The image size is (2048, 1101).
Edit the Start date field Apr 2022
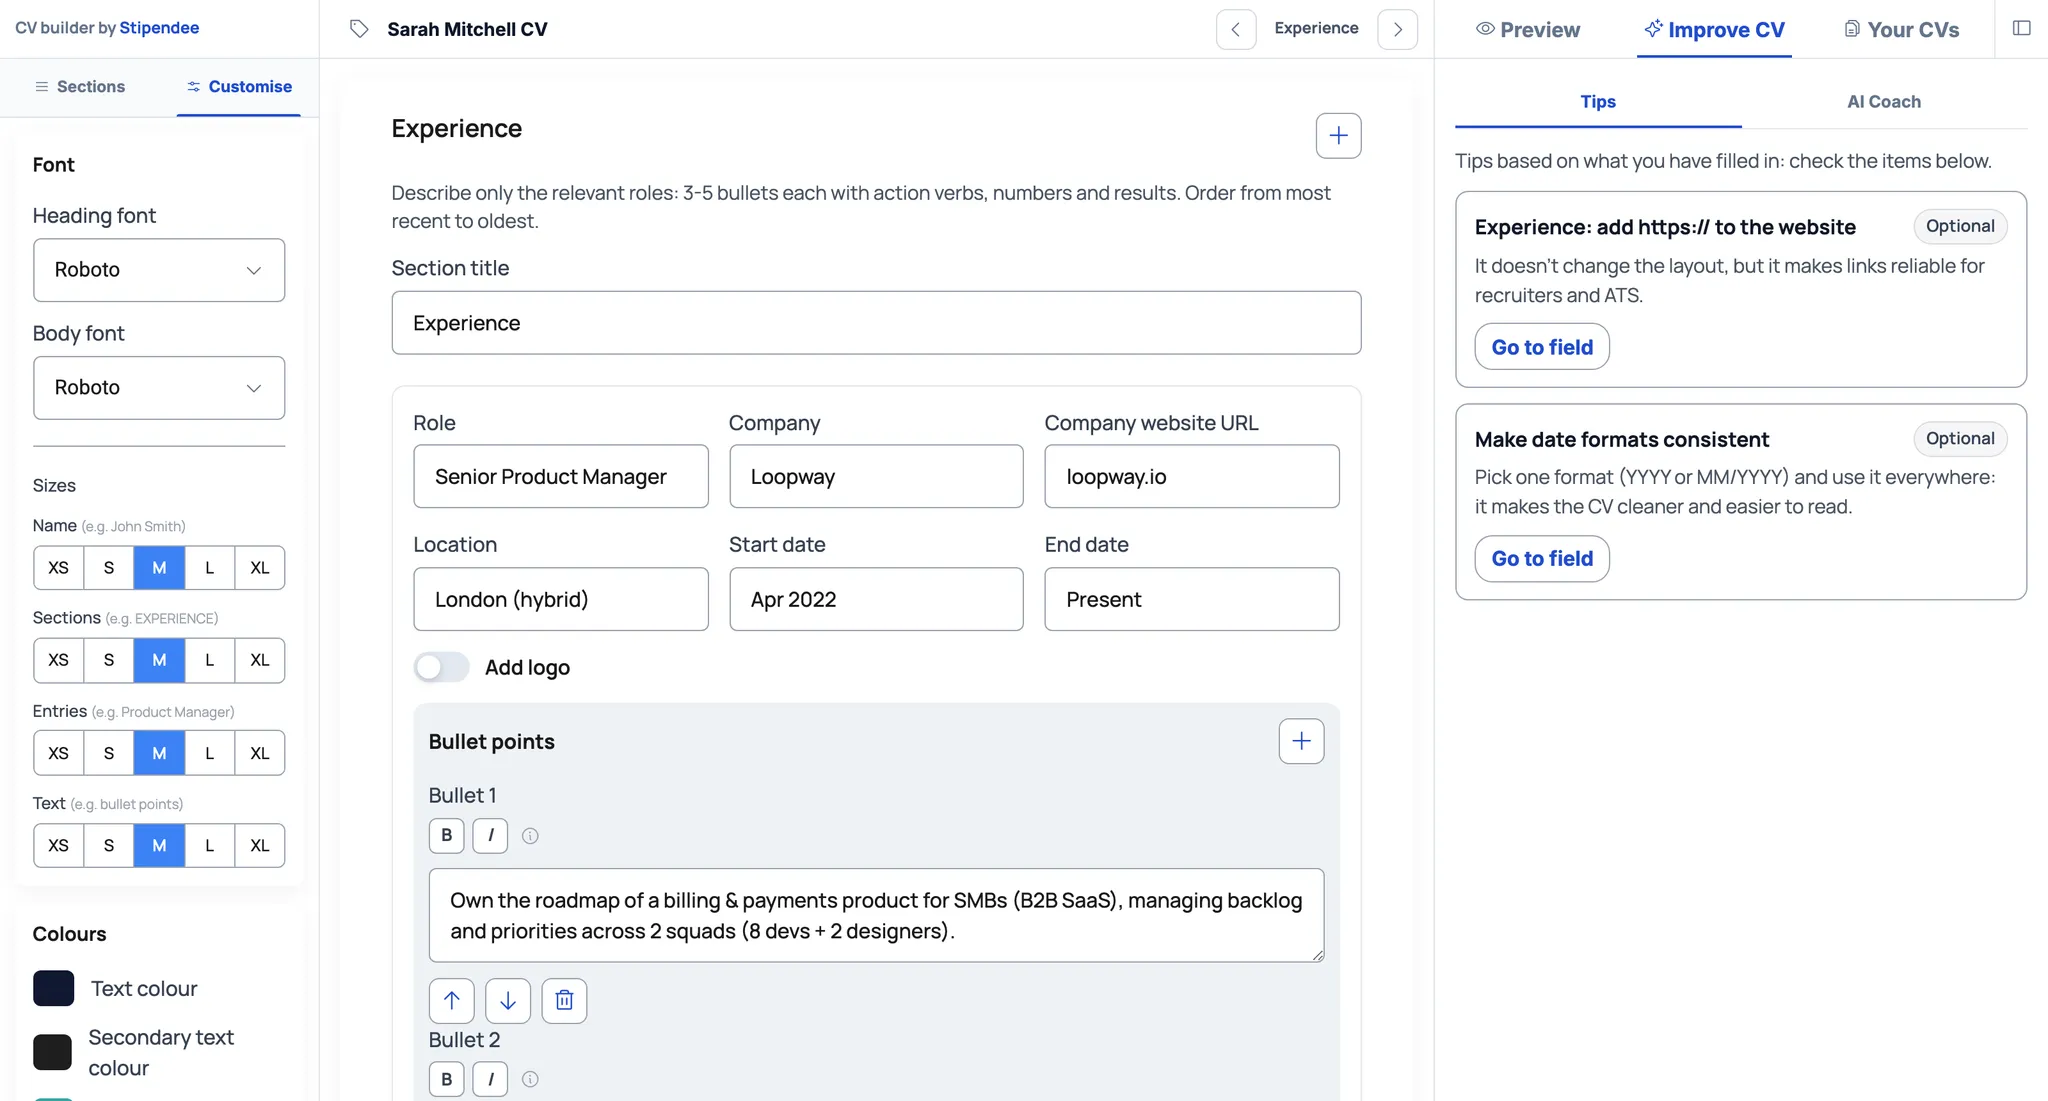[x=876, y=599]
